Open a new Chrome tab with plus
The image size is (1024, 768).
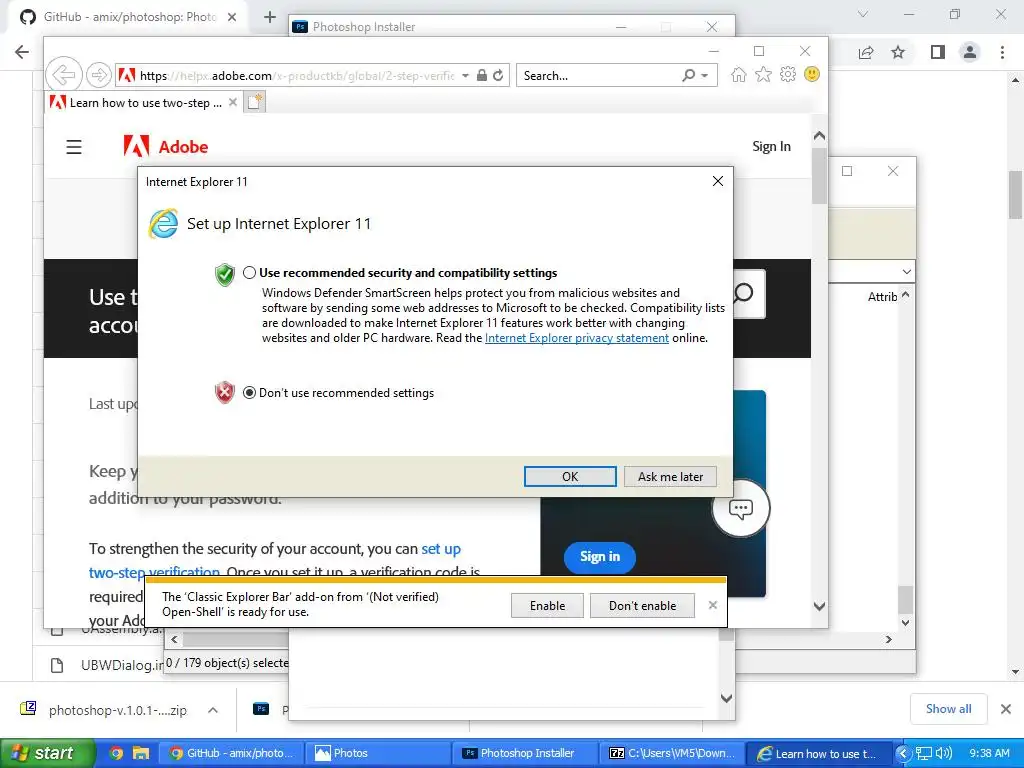pyautogui.click(x=270, y=18)
